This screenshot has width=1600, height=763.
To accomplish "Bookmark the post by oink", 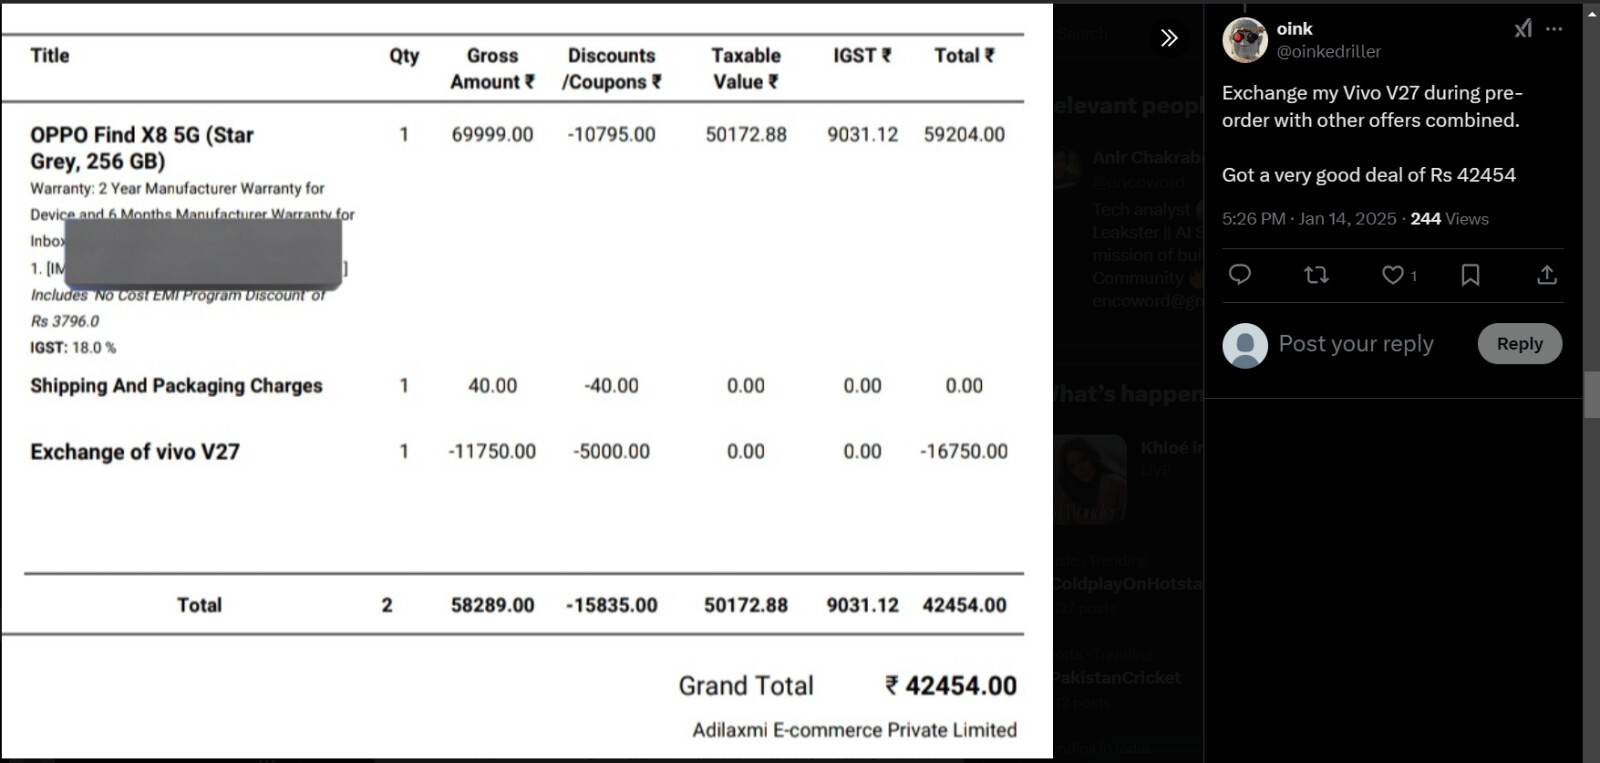I will pos(1470,275).
